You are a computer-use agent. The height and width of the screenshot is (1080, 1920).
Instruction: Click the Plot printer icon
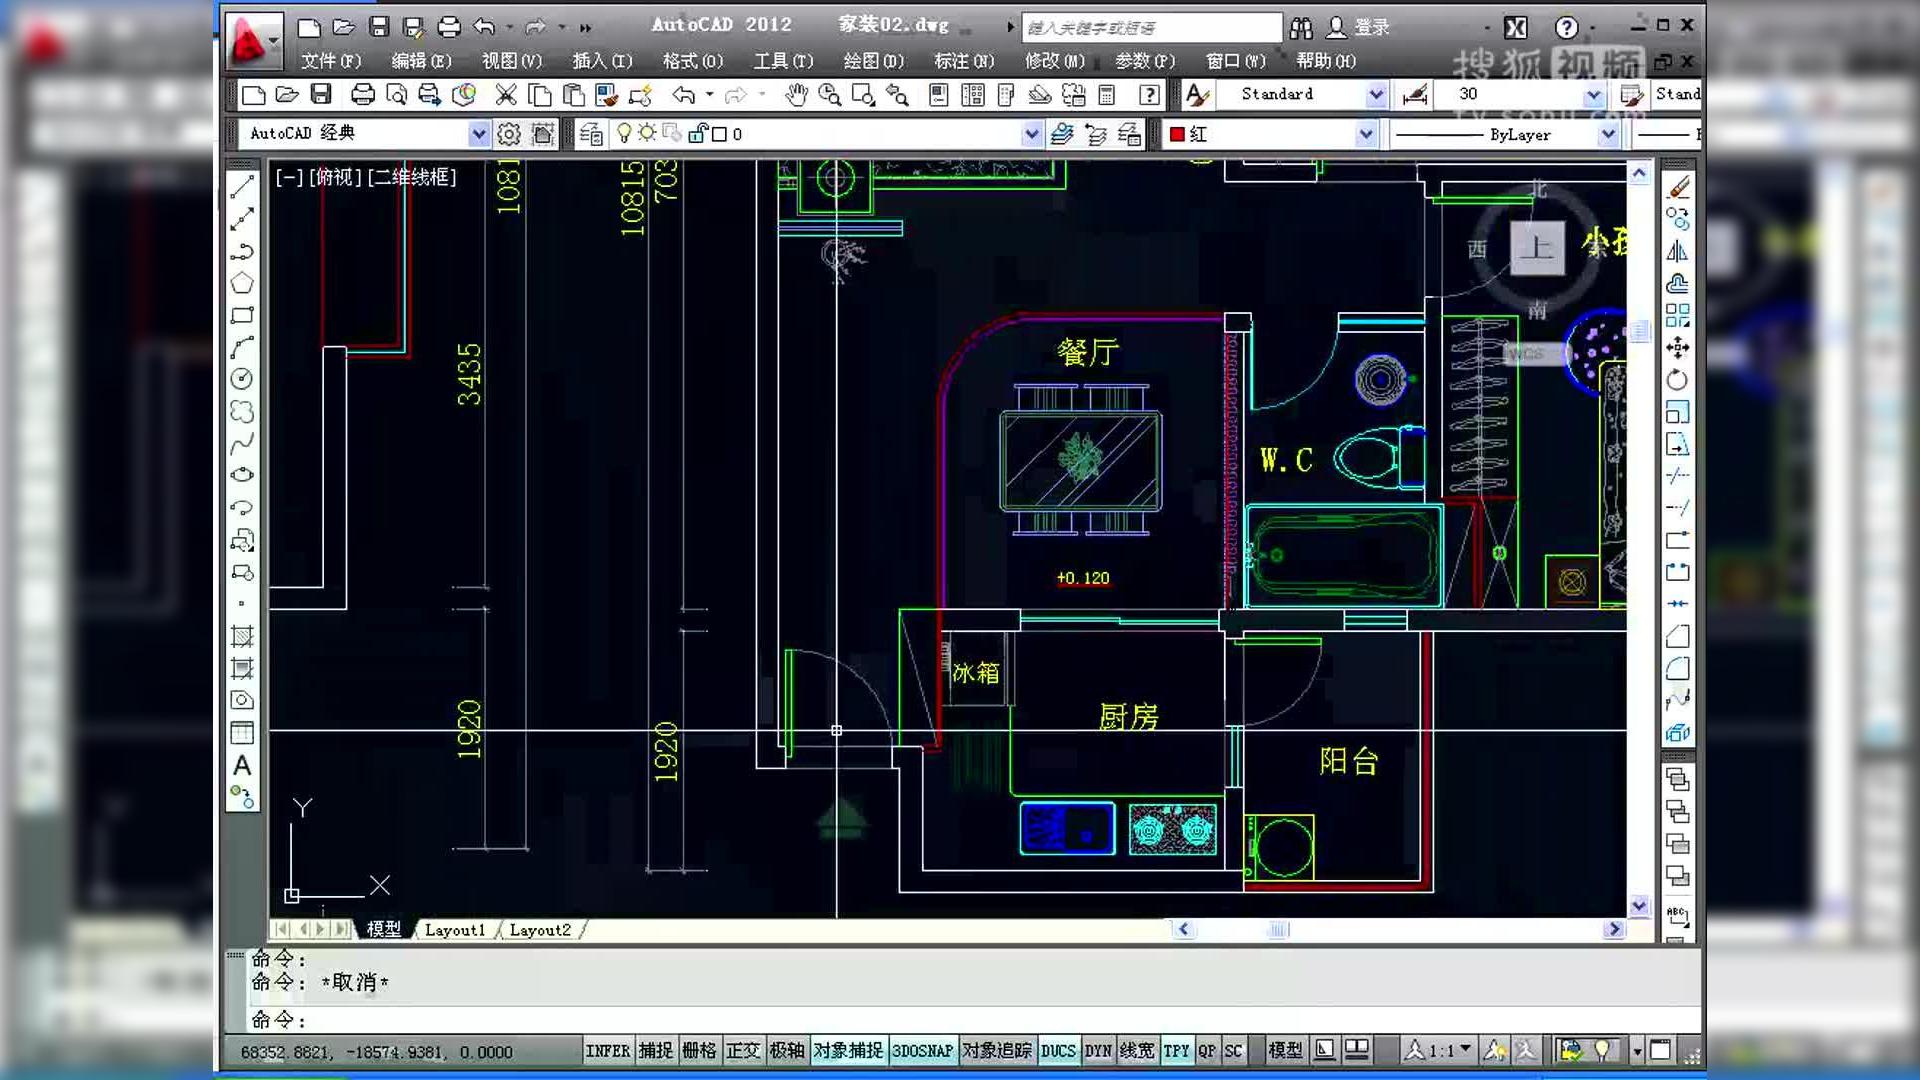coord(362,95)
